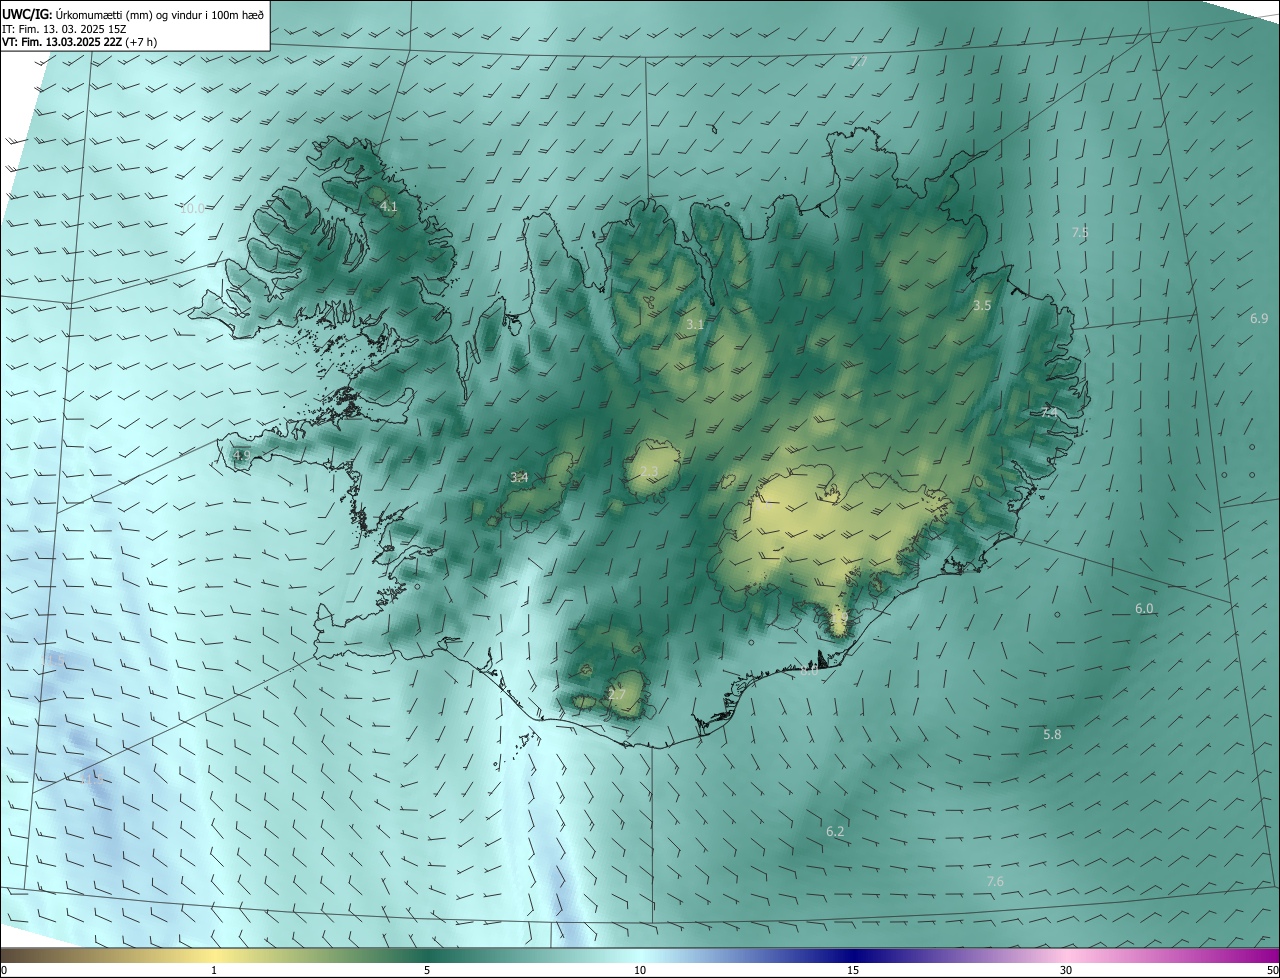The image size is (1280, 978).
Task: Click the 7.7 value label near top edge
Action: click(859, 62)
